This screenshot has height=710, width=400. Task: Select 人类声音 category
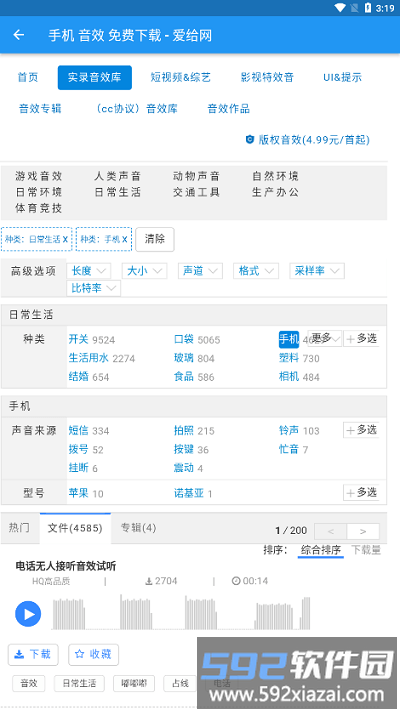[x=118, y=176]
